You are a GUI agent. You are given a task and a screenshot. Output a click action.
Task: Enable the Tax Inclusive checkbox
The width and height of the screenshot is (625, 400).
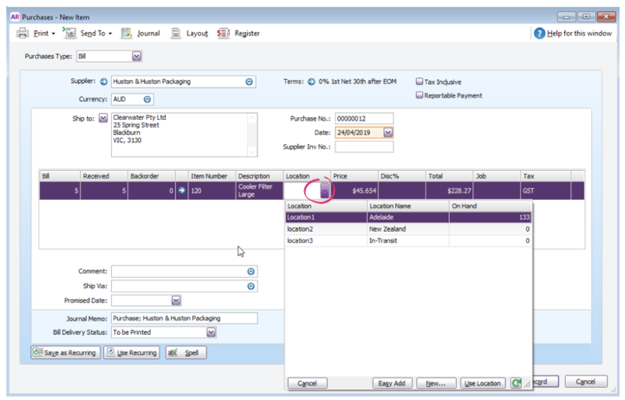[x=420, y=82]
